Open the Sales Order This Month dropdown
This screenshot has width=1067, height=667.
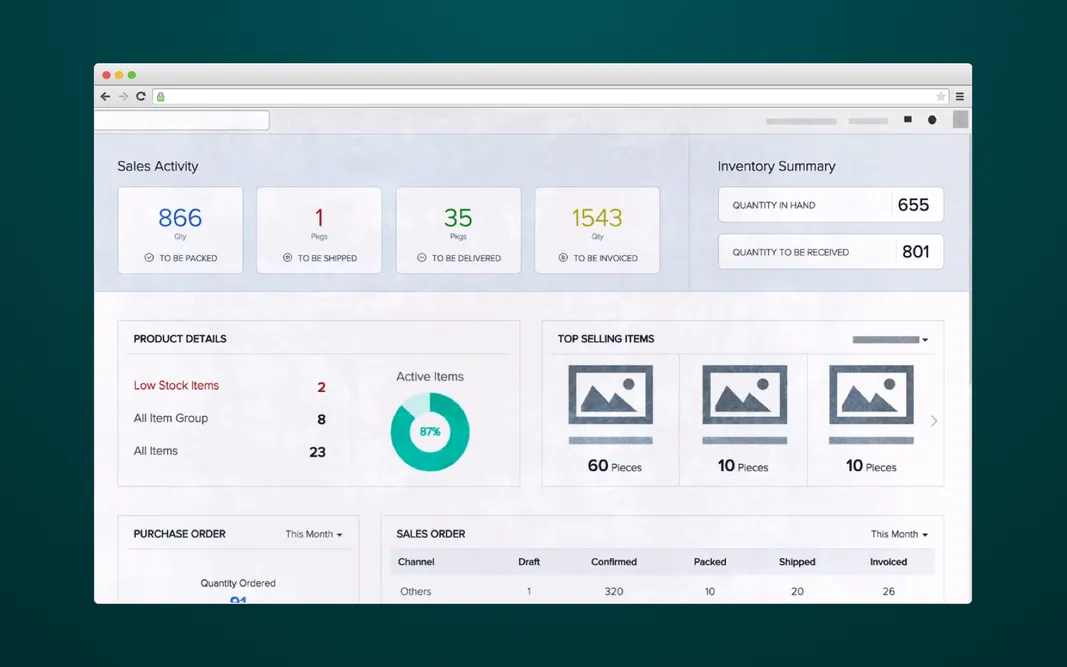click(898, 534)
